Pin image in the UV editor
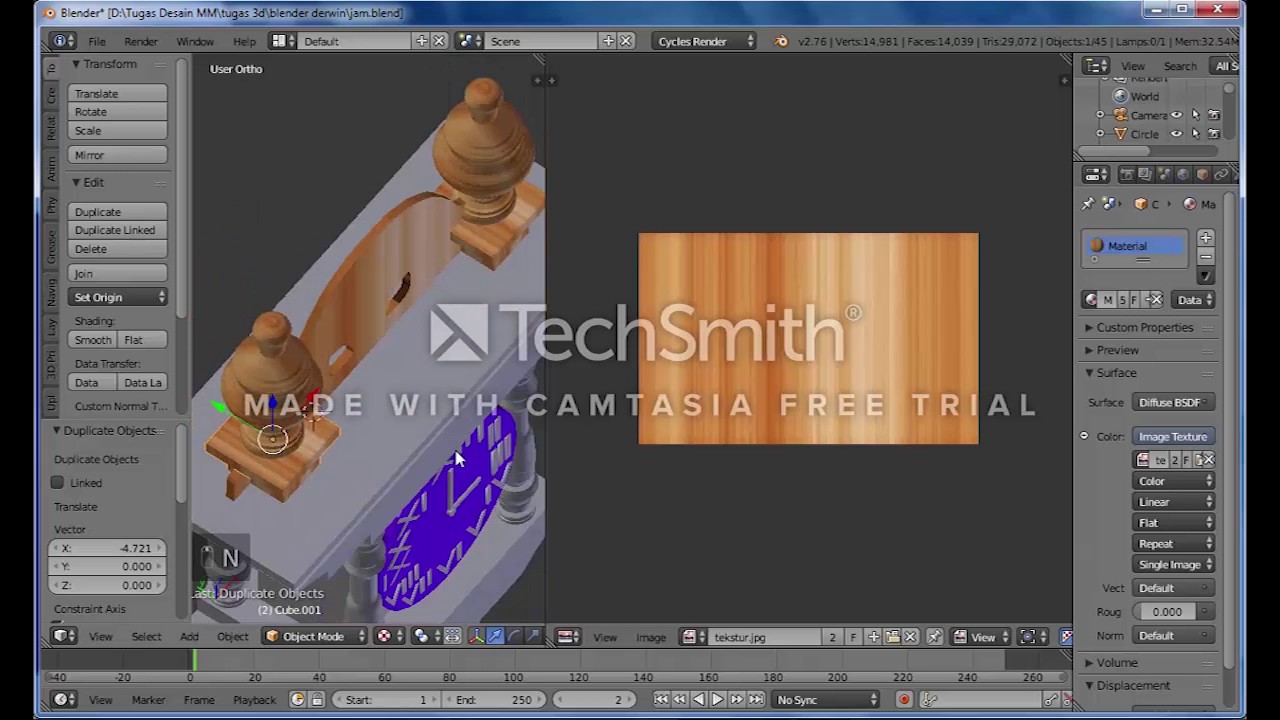Viewport: 1280px width, 720px height. [934, 637]
